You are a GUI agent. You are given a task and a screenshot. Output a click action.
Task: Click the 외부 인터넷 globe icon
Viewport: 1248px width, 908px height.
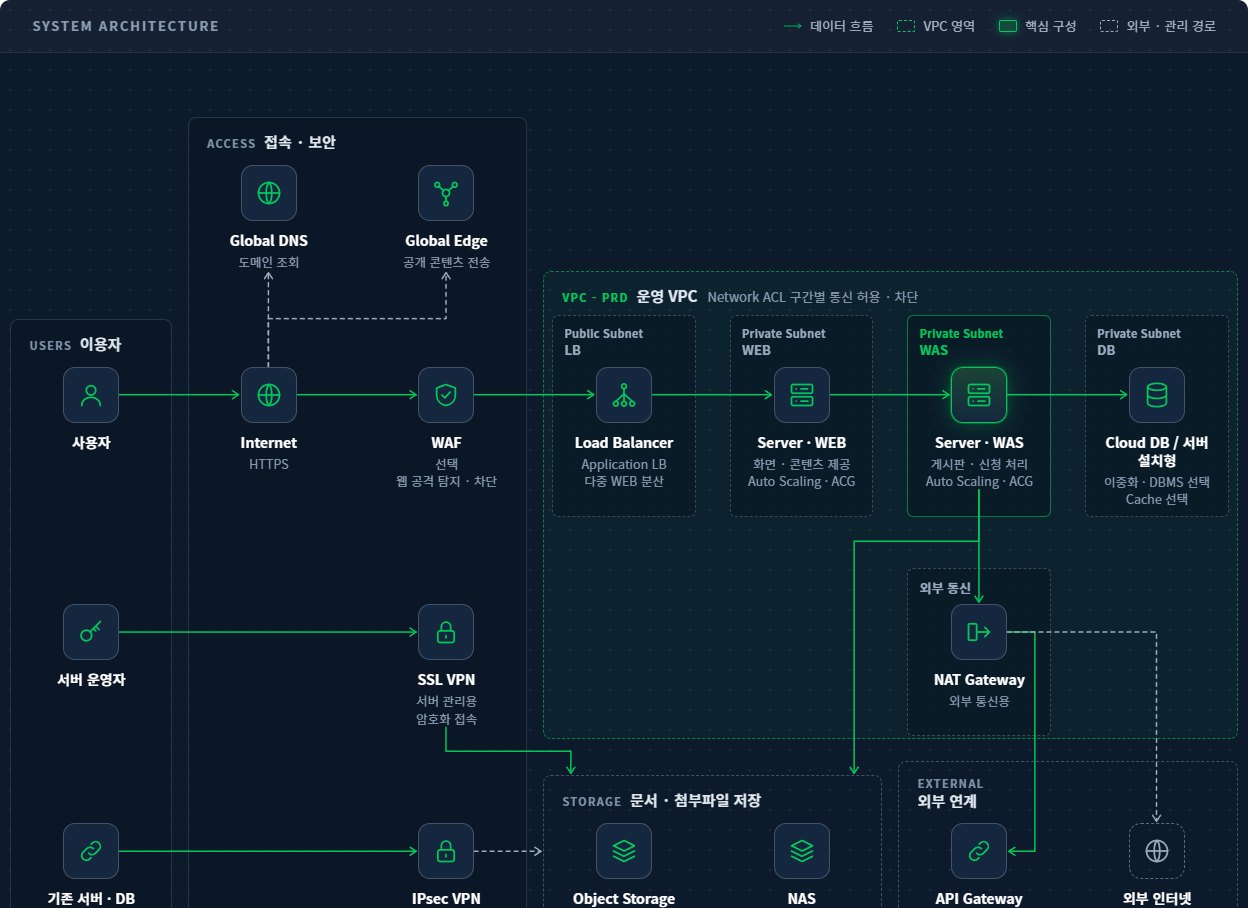(1157, 851)
